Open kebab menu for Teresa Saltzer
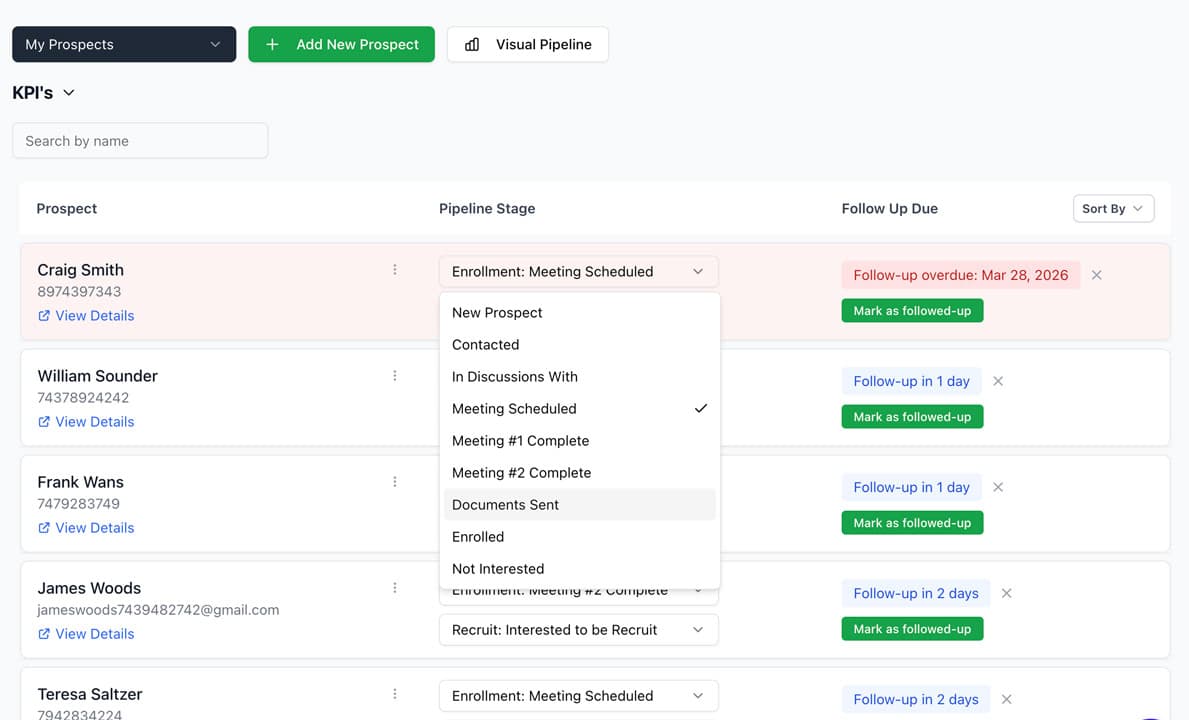Screen dimensions: 1189x720 coord(394,694)
